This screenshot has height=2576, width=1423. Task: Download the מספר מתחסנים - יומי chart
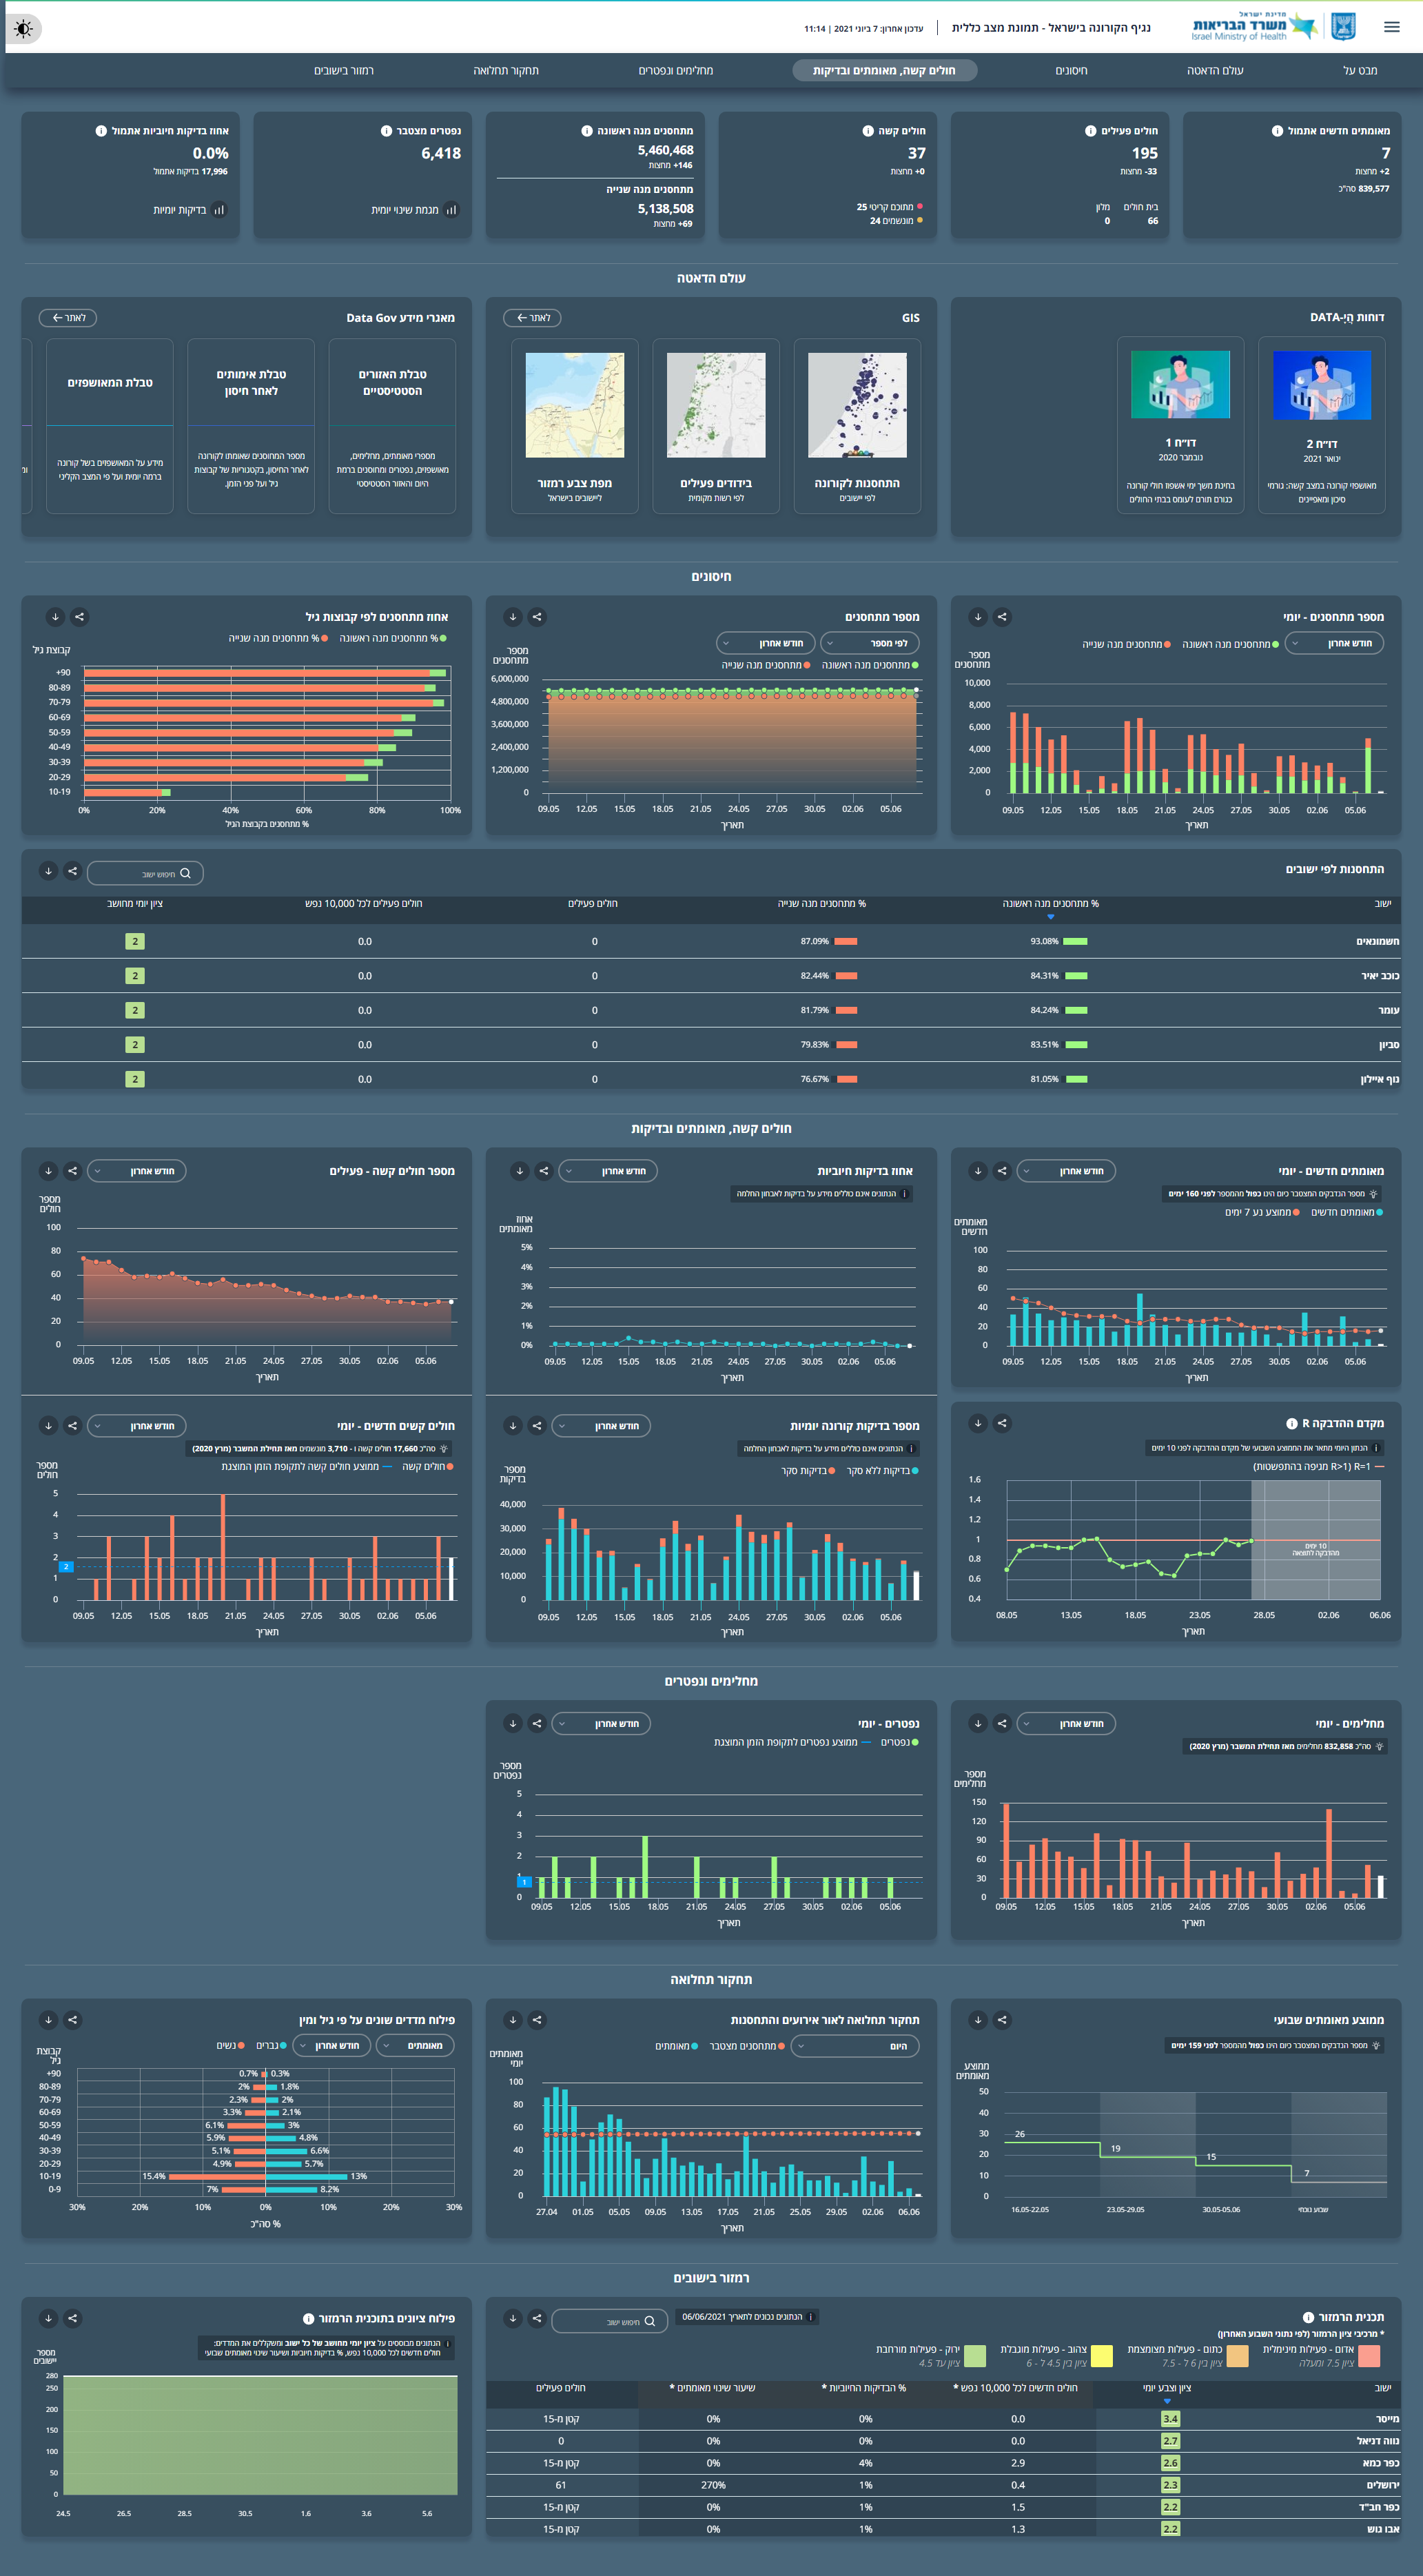(x=978, y=617)
